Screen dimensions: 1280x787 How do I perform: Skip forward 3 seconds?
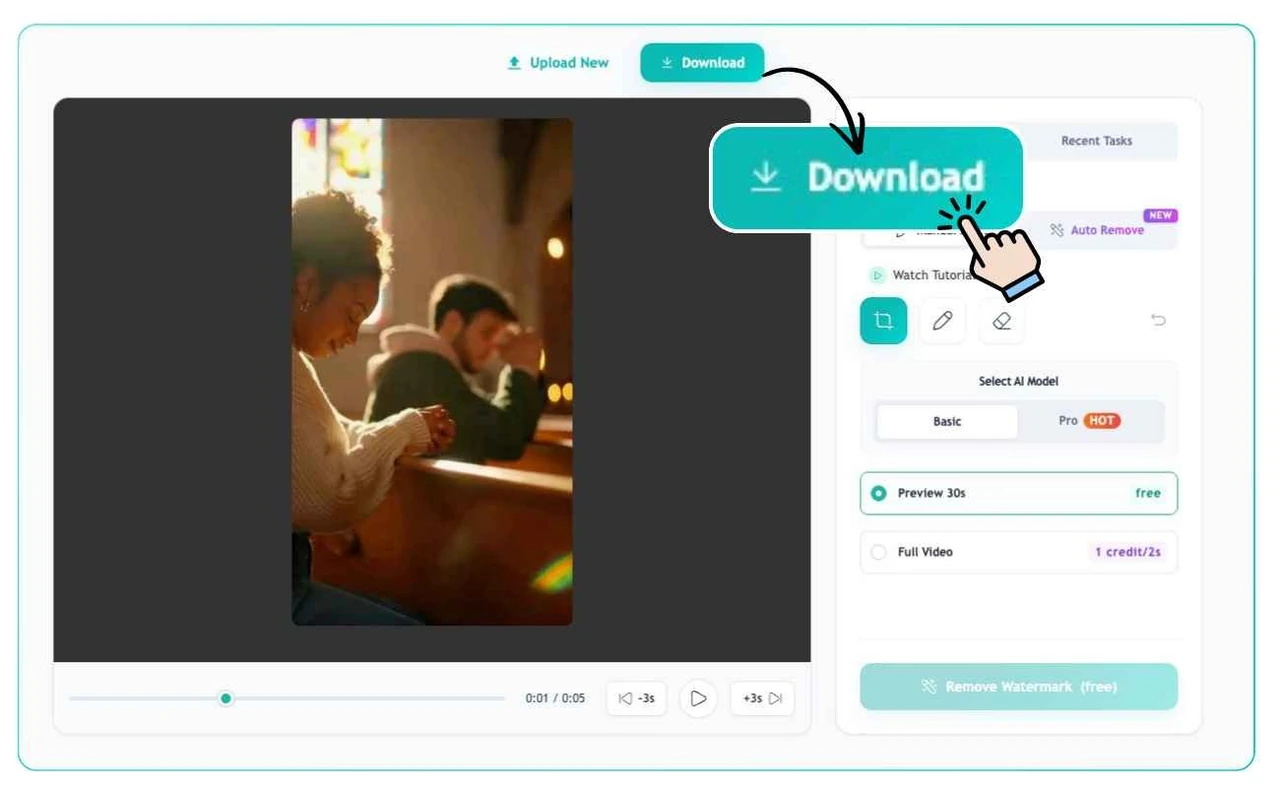[x=762, y=698]
